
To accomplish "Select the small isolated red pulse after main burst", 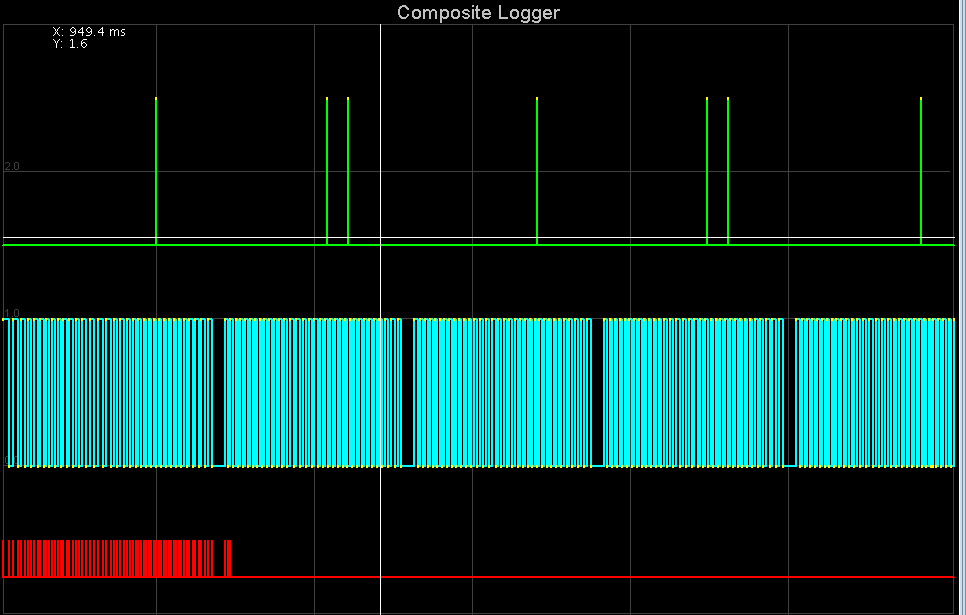I will tap(227, 558).
